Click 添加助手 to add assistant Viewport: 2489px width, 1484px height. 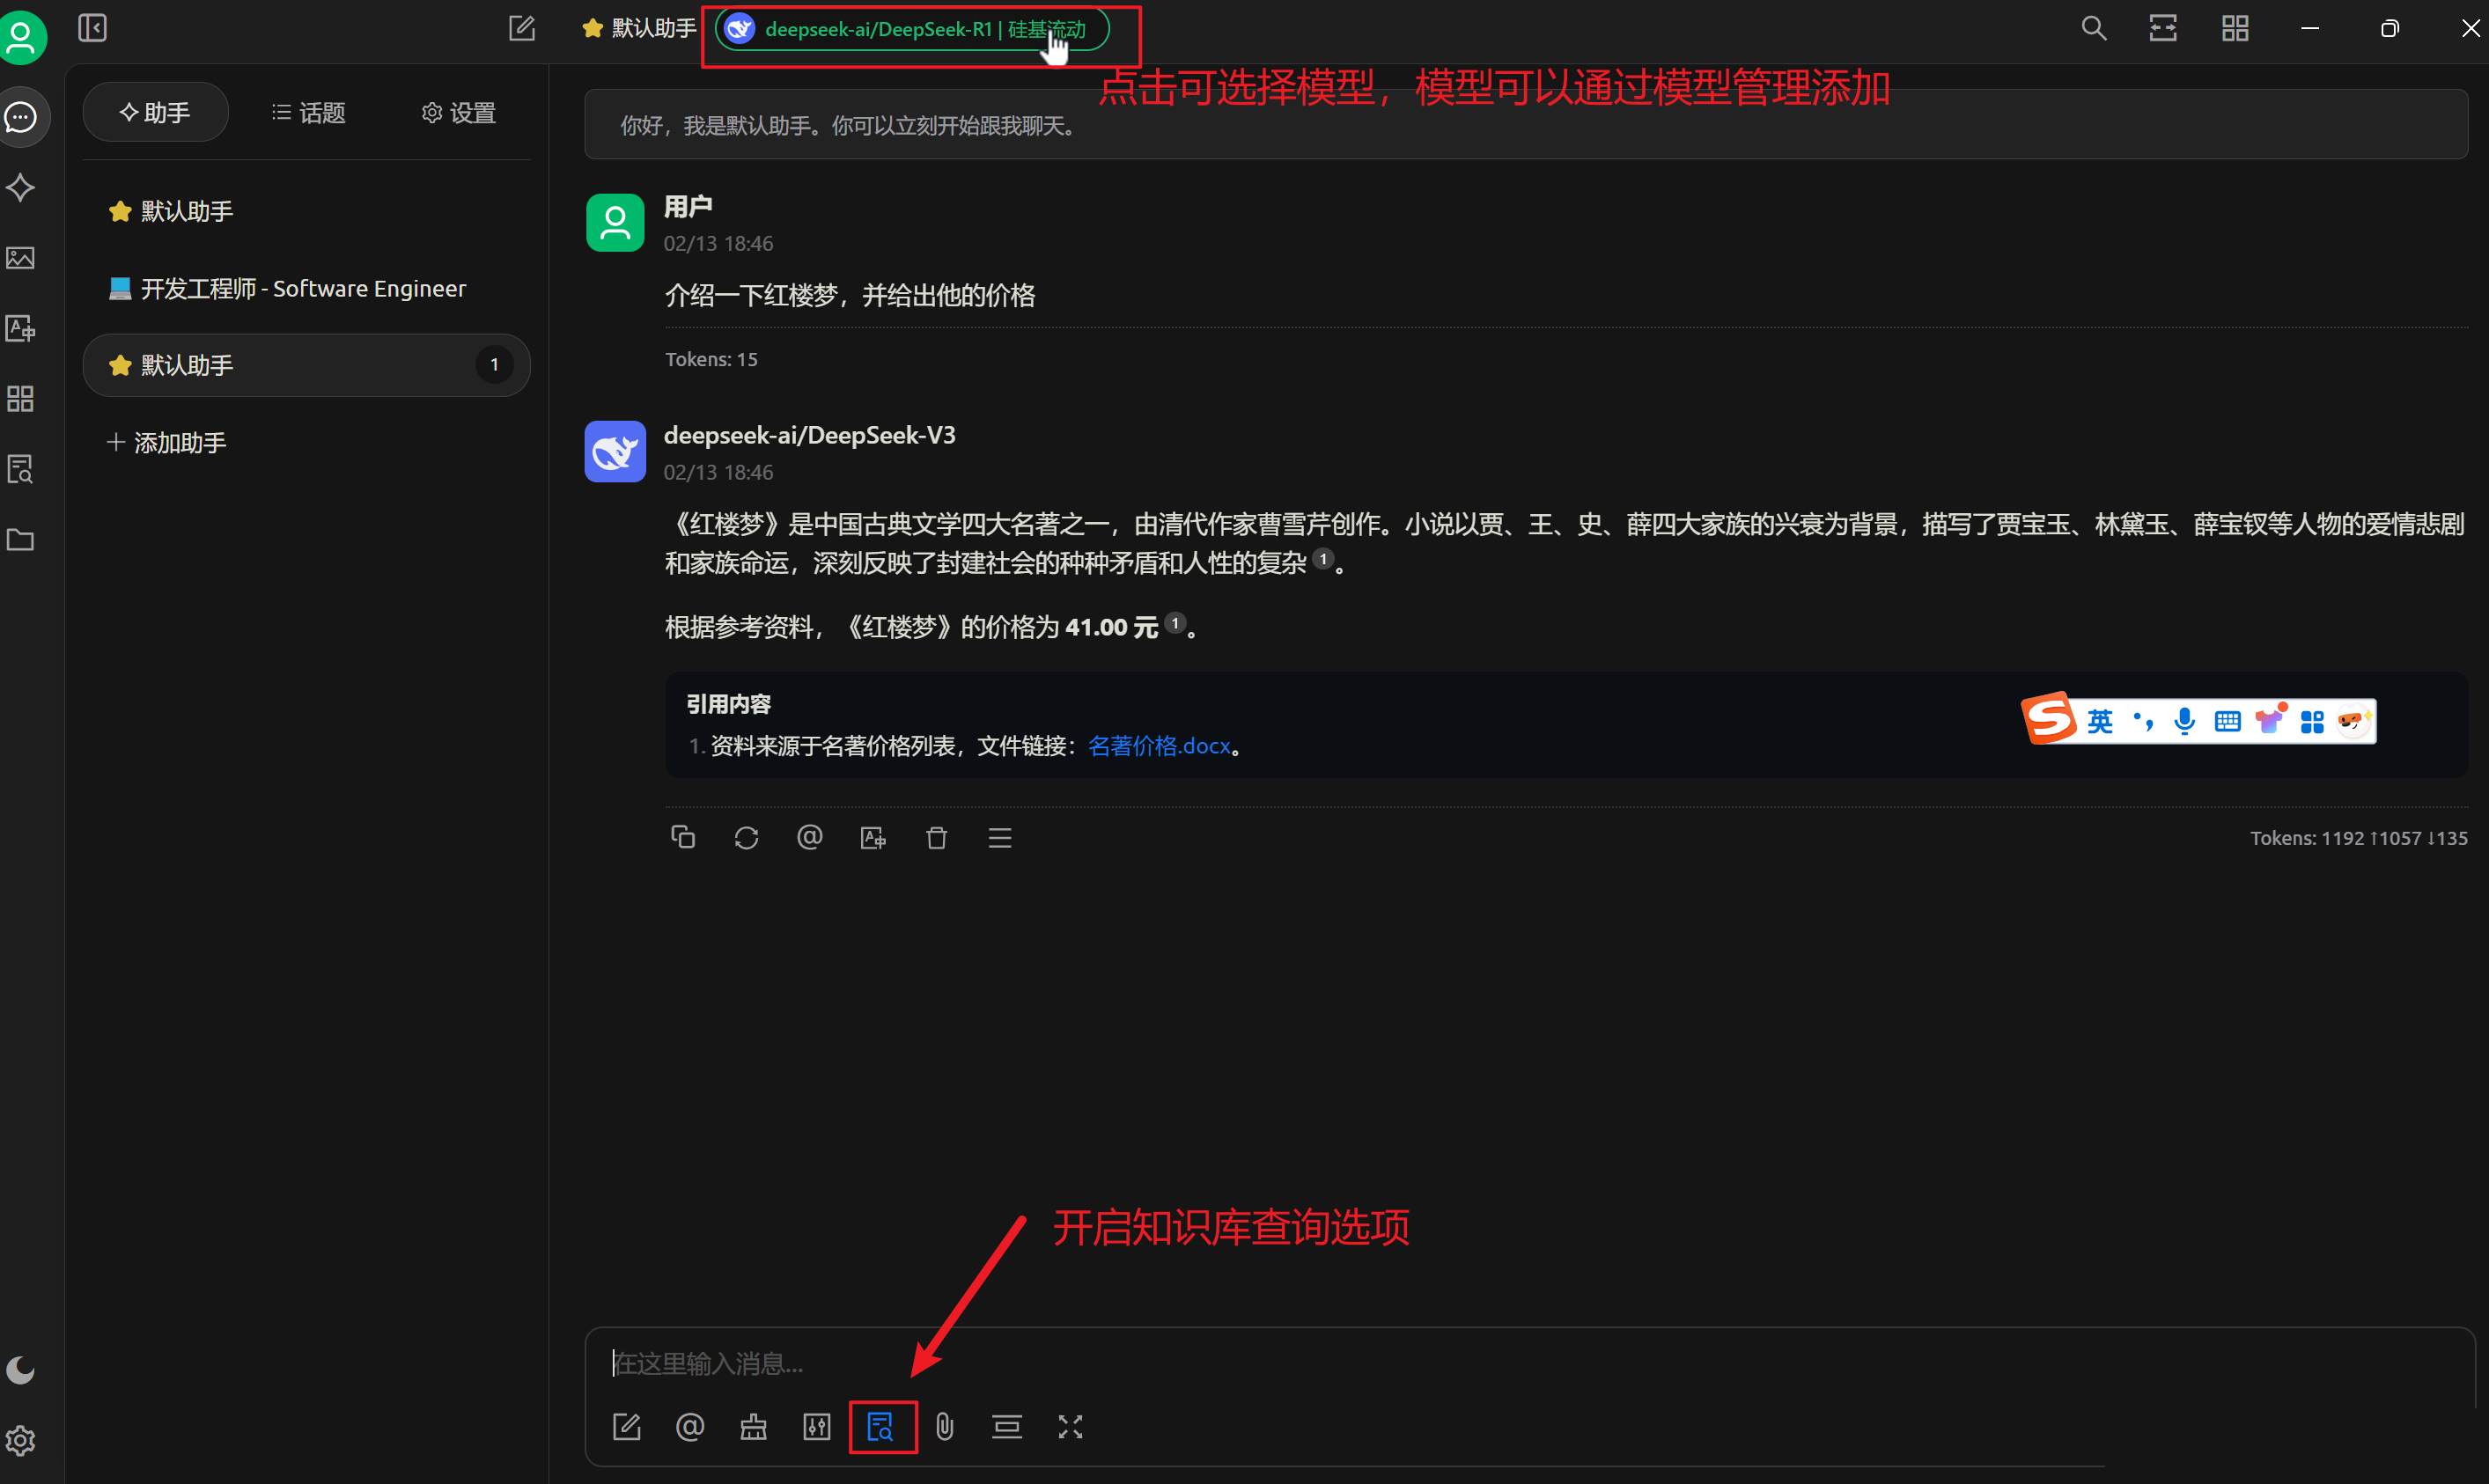(168, 443)
